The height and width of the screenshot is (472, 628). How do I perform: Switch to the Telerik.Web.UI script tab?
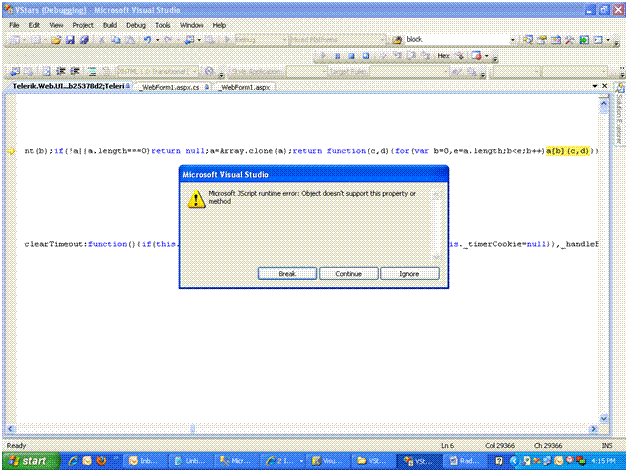[69, 86]
